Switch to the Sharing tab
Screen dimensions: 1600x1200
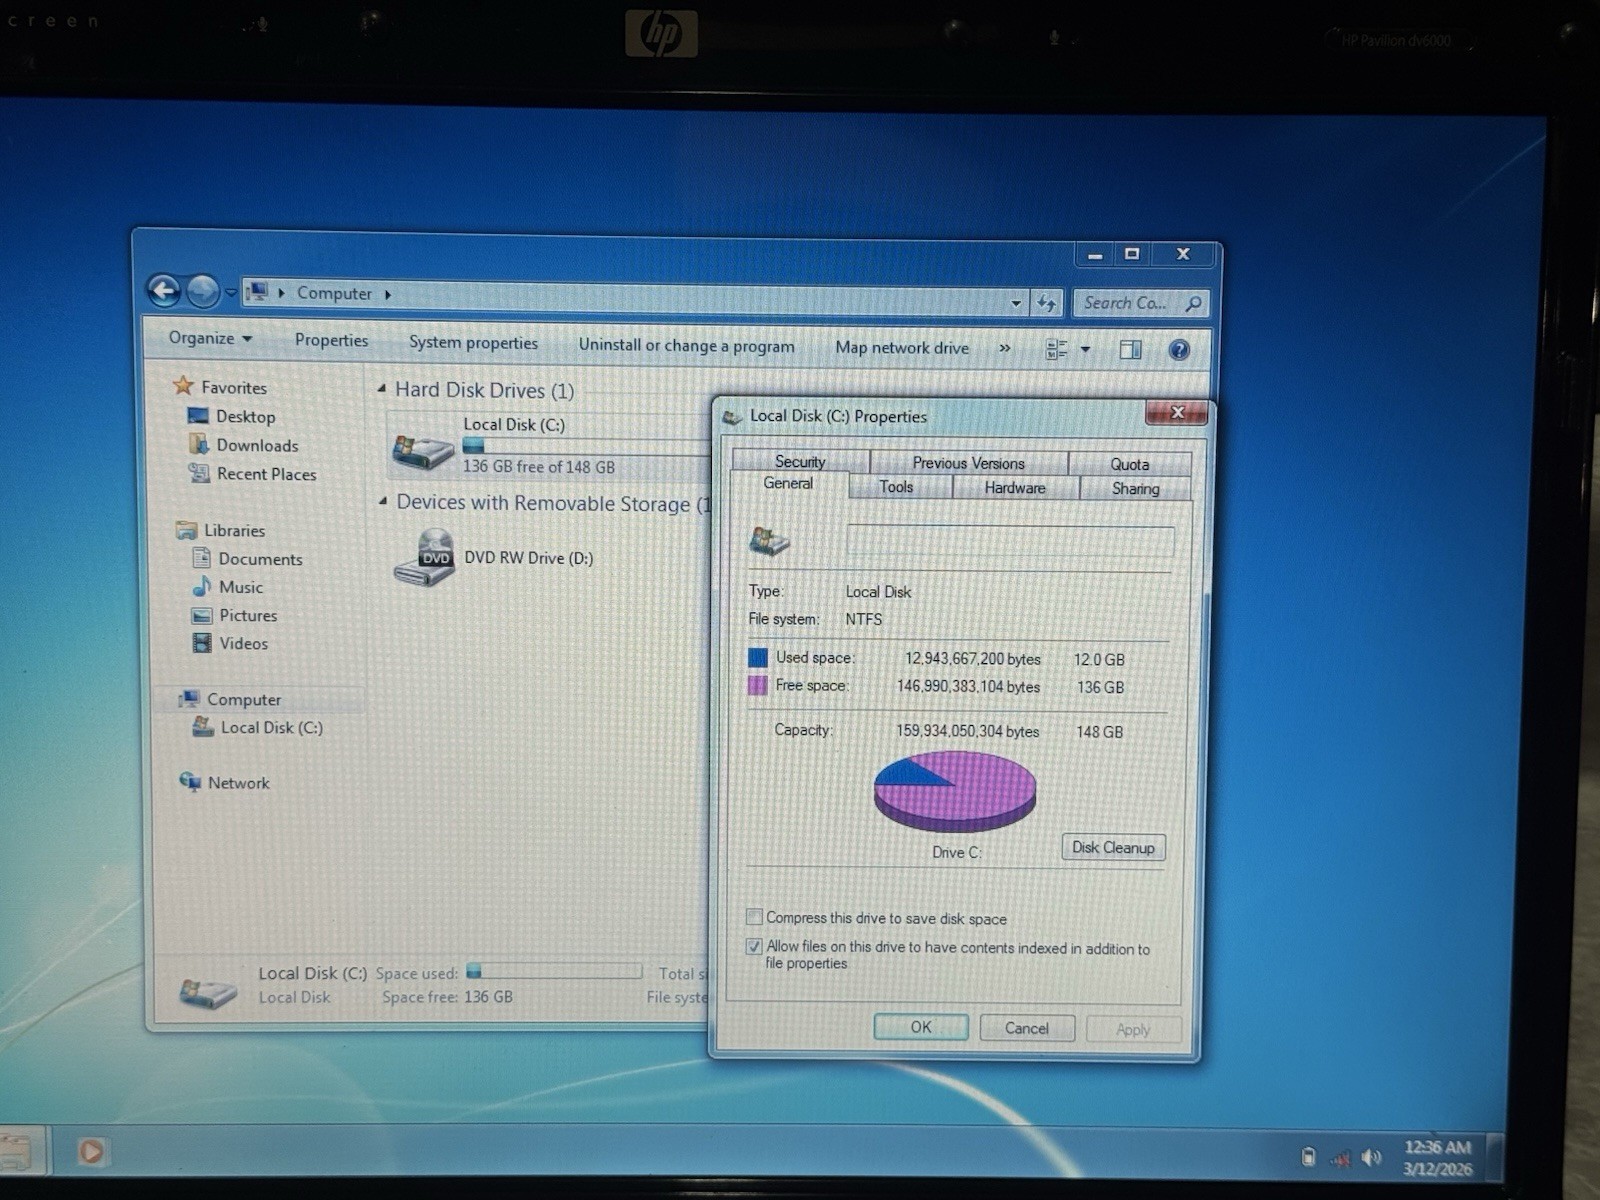(x=1135, y=489)
